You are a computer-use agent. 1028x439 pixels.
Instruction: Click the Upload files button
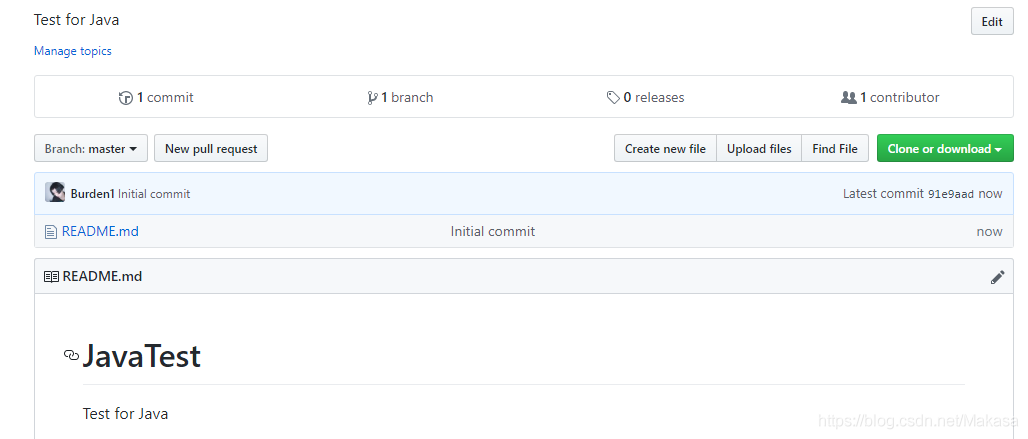759,149
